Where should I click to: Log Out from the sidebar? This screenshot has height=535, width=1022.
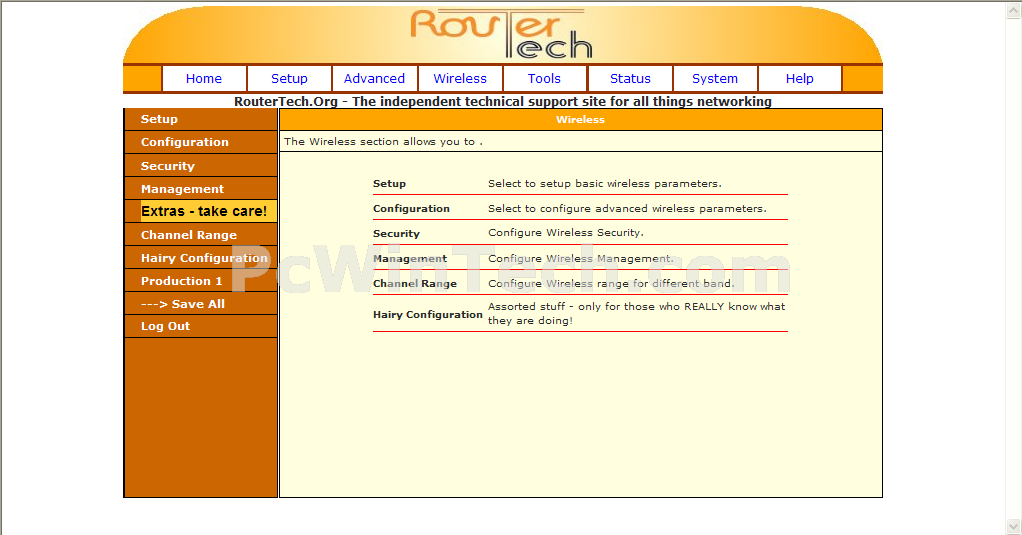click(201, 326)
